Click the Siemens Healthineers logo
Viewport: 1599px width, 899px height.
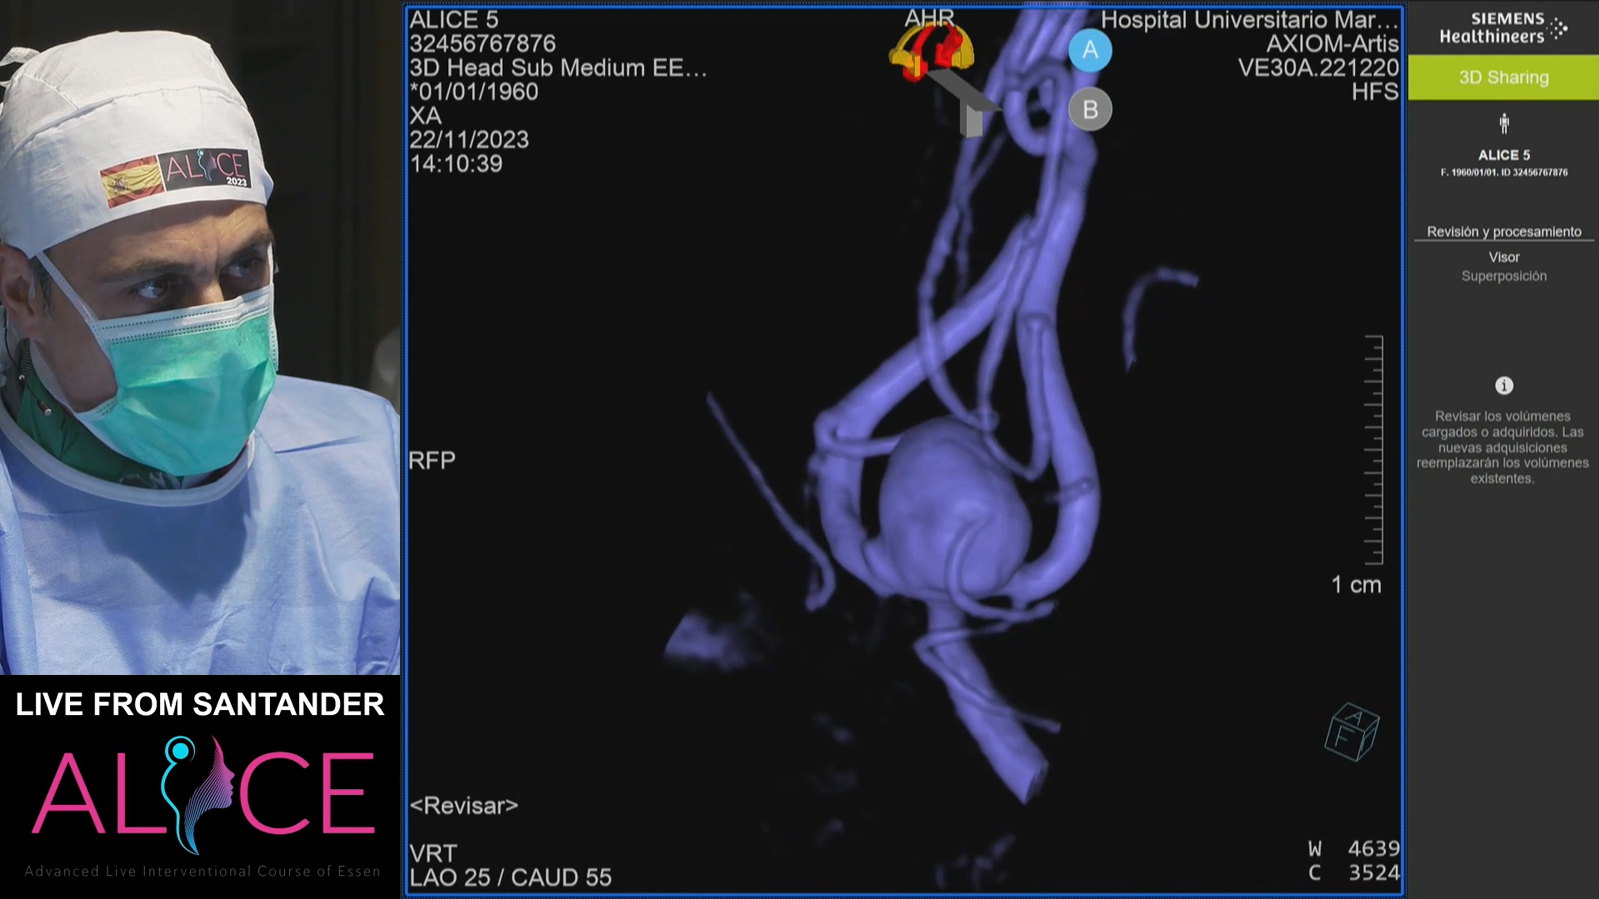pos(1502,28)
